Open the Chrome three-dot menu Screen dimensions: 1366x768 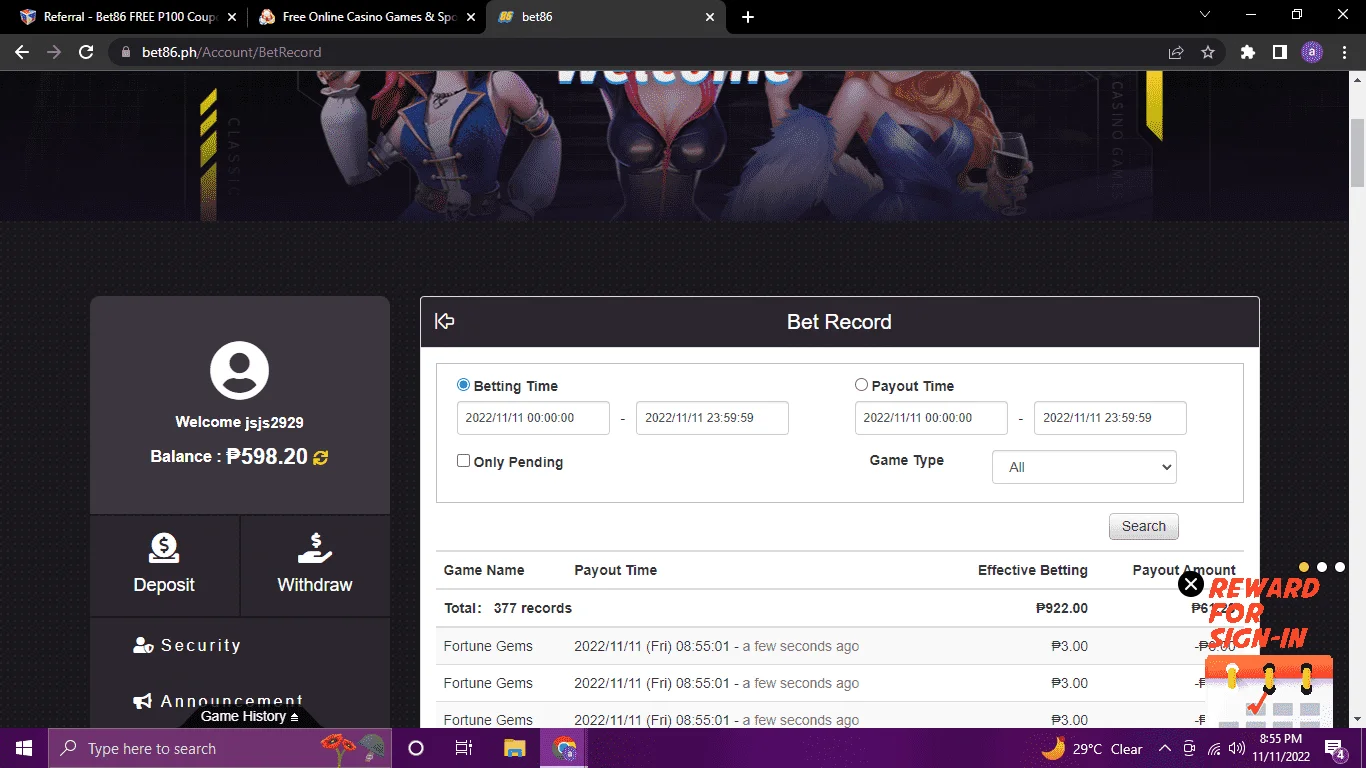(x=1344, y=52)
